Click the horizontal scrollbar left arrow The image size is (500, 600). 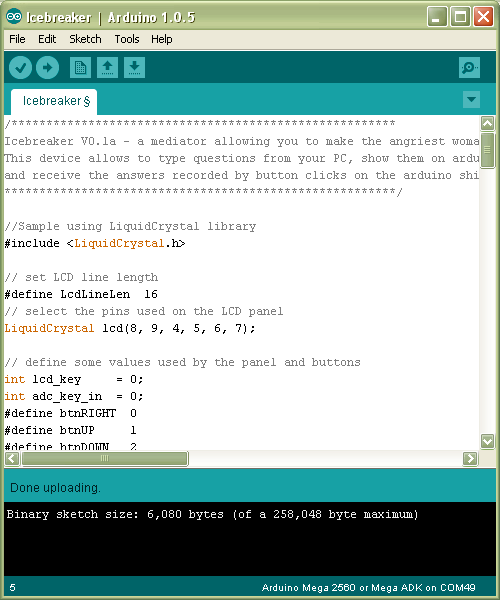pos(12,458)
